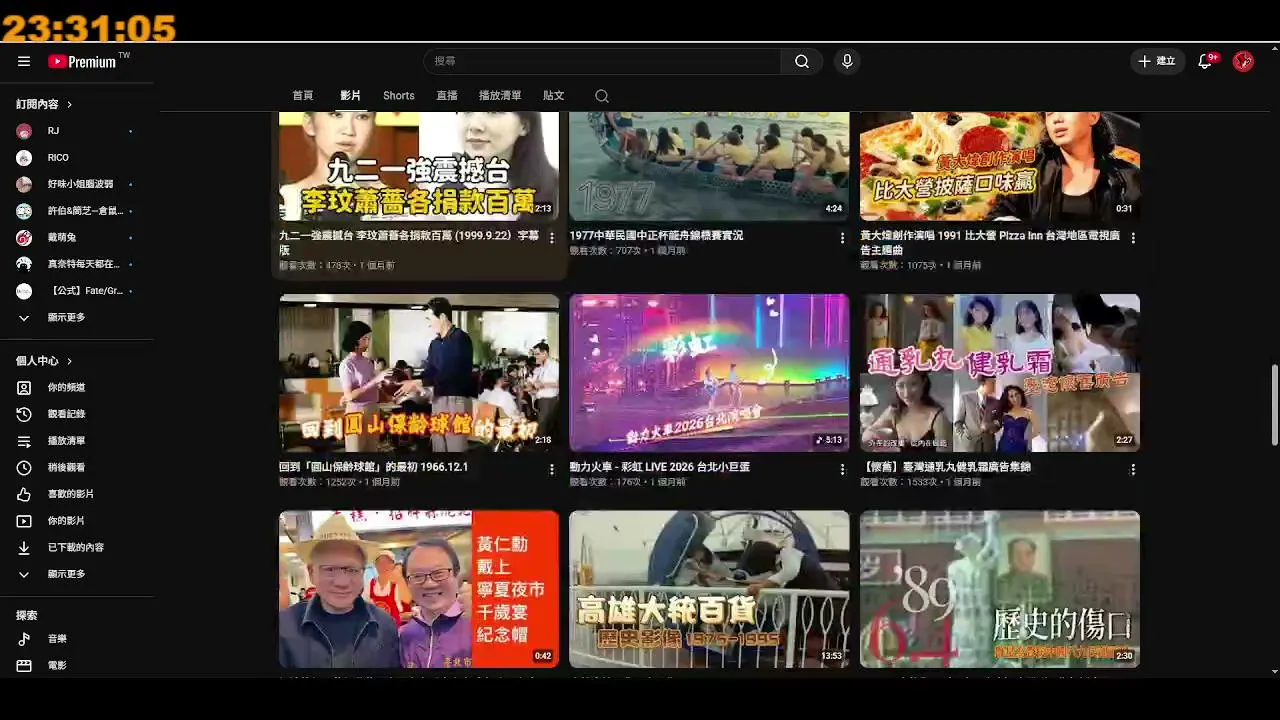Play the 高雄大統百貨 thumbnail

pos(709,589)
